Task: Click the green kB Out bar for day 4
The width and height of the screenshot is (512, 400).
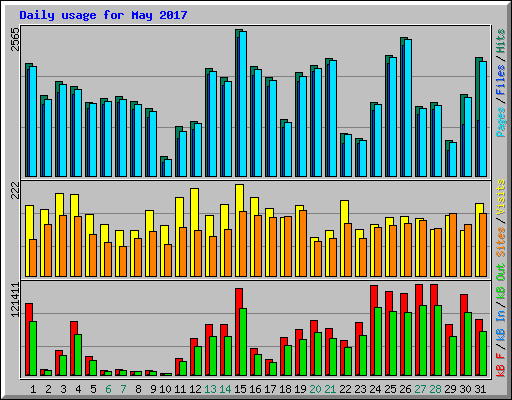Action: [78, 355]
